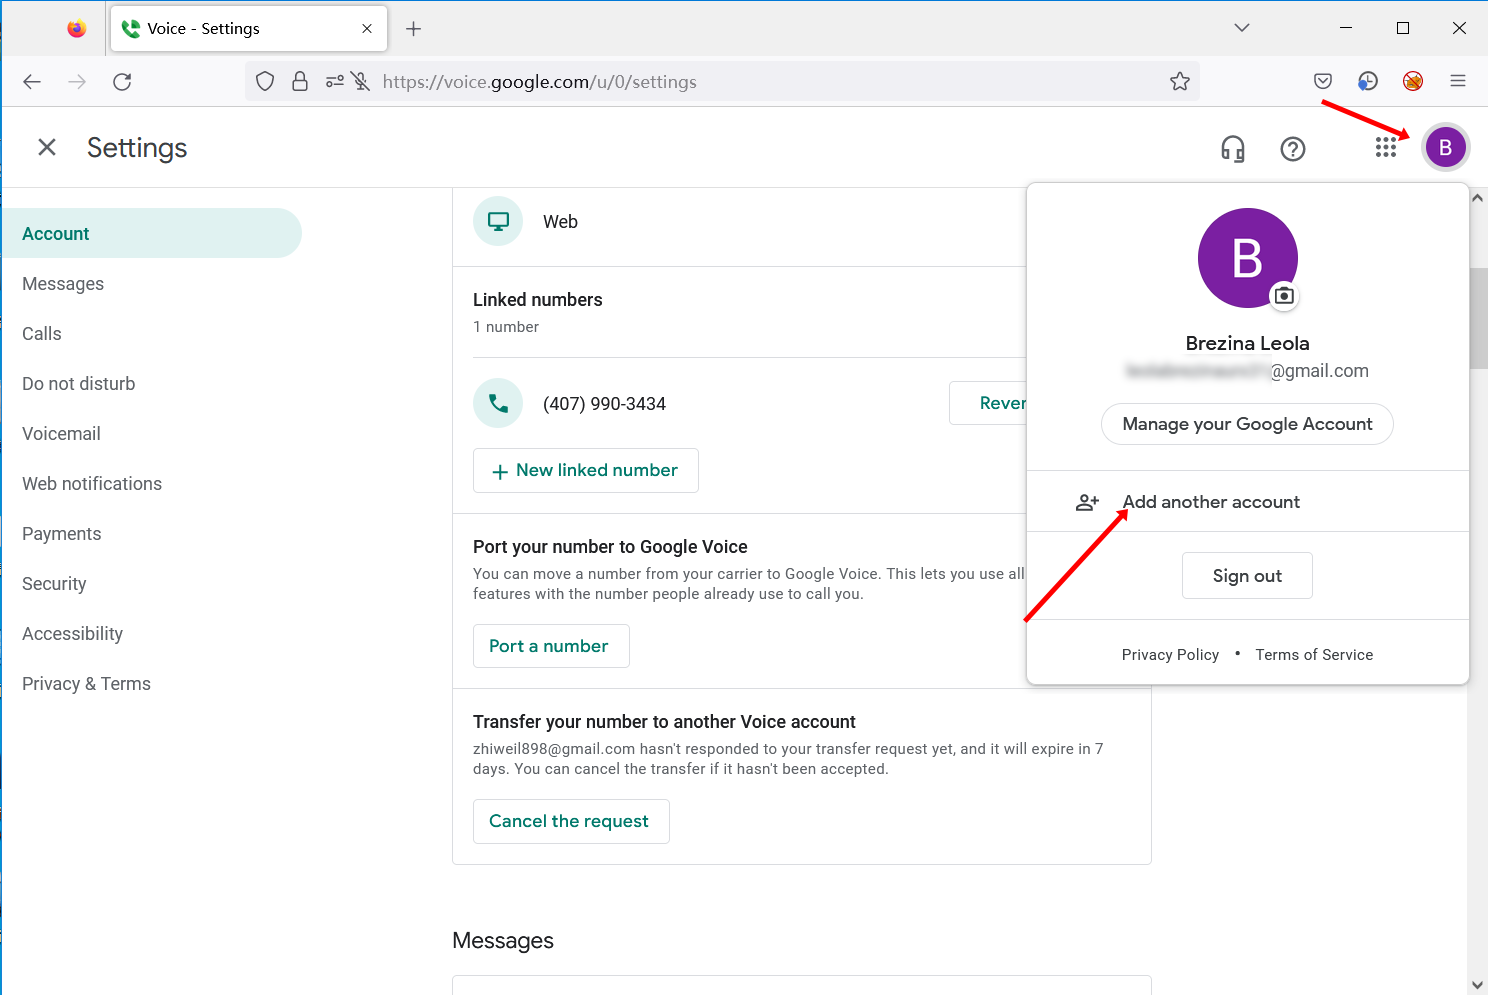Viewport: 1488px width, 995px height.
Task: Open the headset calls panel icon
Action: coord(1233,149)
